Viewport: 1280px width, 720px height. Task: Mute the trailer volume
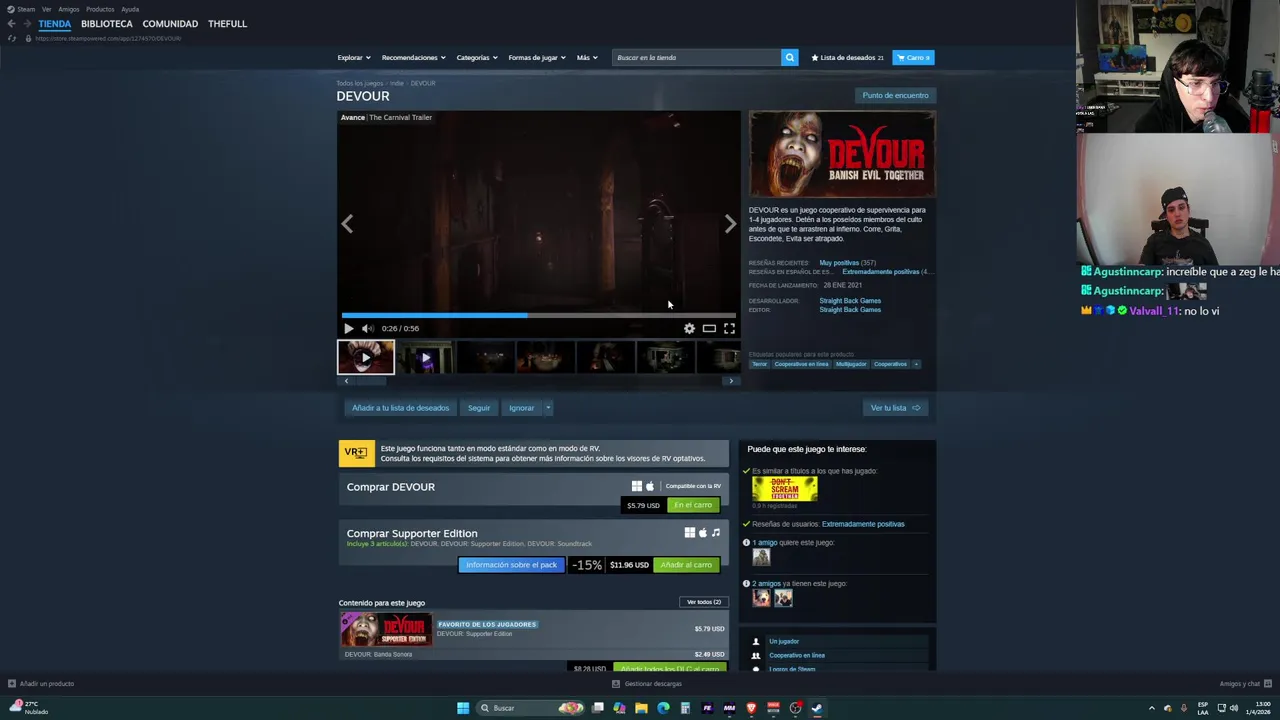(x=368, y=328)
